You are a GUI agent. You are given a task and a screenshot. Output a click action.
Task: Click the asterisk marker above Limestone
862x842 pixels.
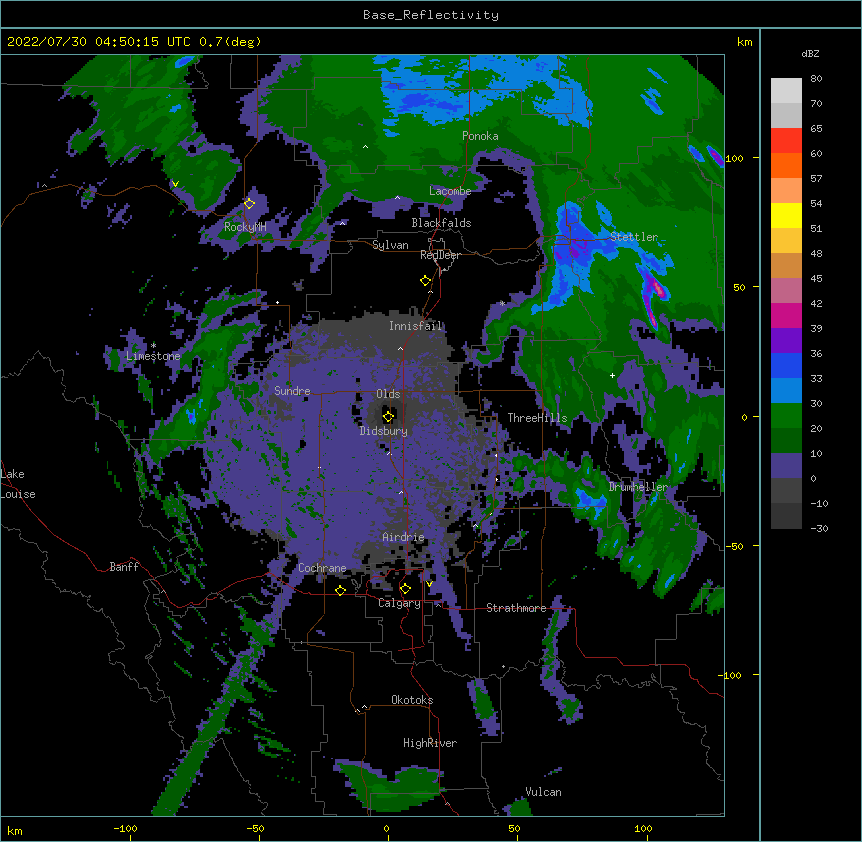coord(153,345)
